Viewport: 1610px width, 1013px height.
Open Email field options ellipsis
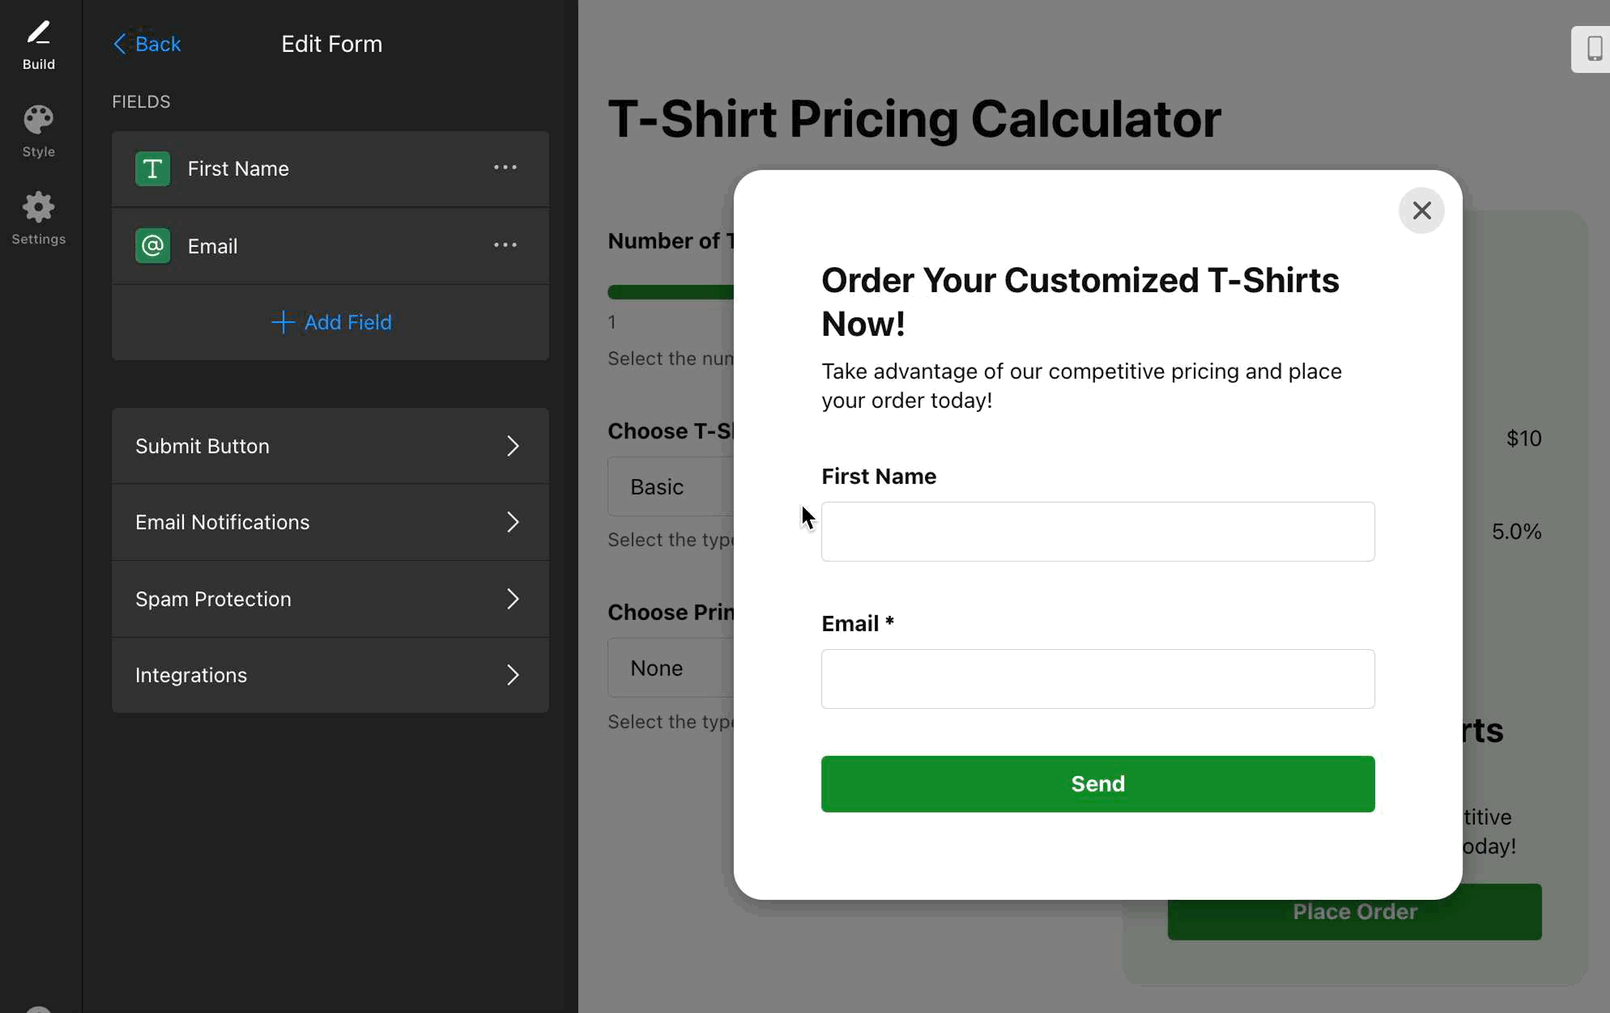pyautogui.click(x=505, y=245)
